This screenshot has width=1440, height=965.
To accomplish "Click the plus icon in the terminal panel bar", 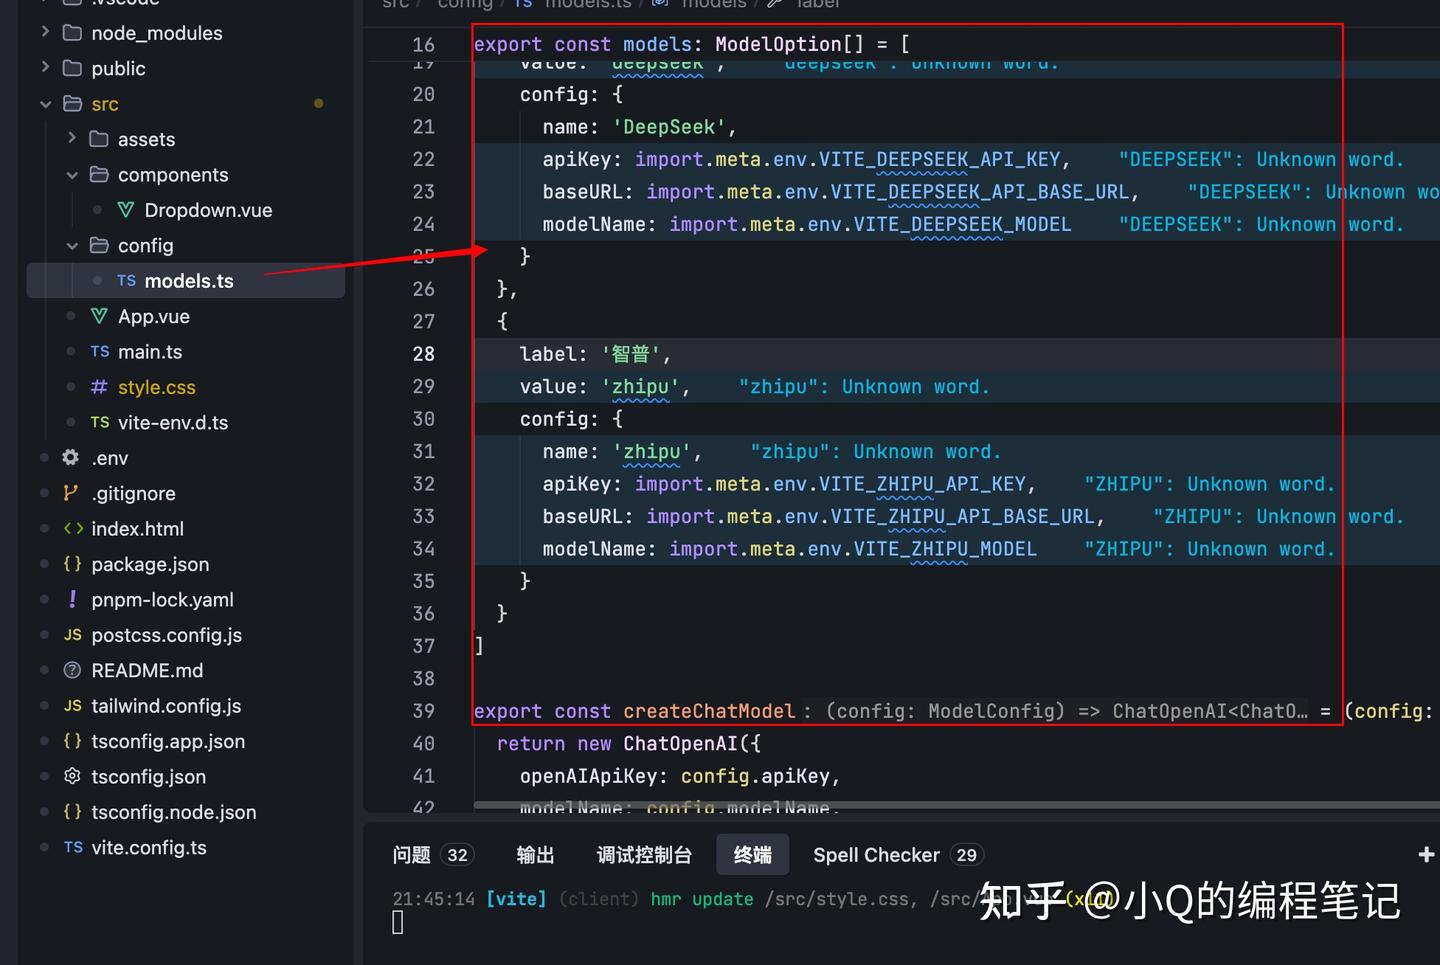I will pyautogui.click(x=1426, y=854).
